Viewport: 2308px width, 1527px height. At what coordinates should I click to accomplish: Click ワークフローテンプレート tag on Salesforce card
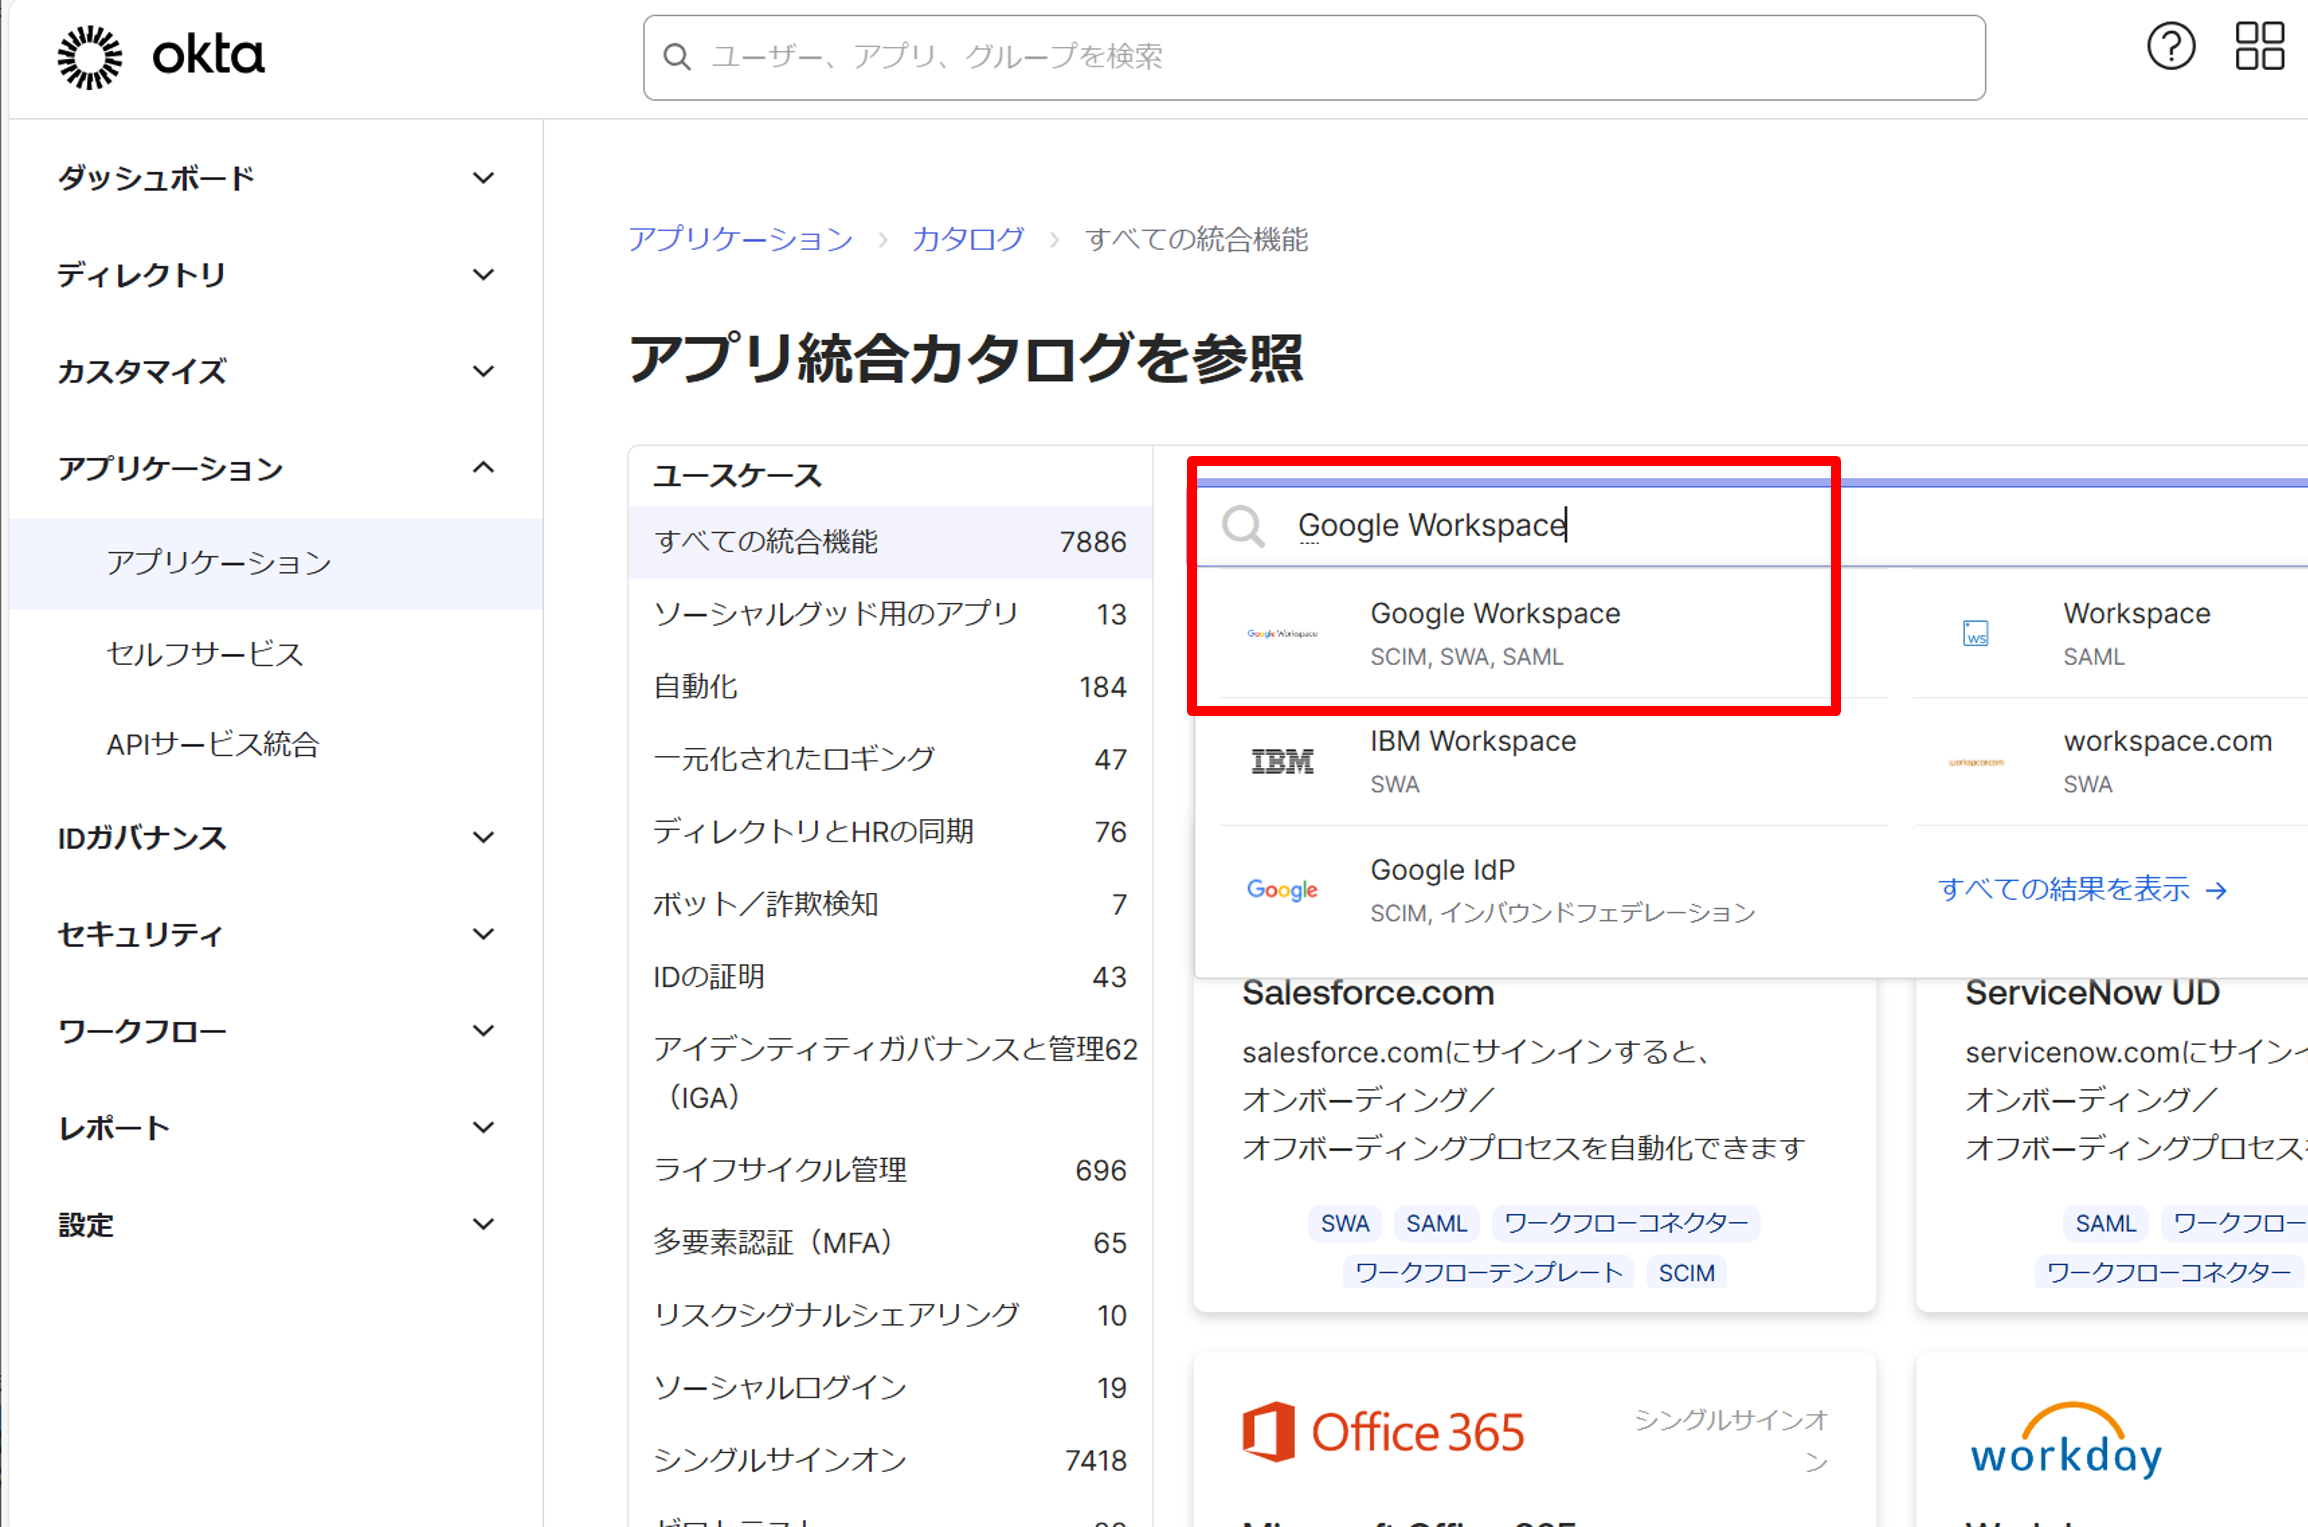click(x=1488, y=1272)
